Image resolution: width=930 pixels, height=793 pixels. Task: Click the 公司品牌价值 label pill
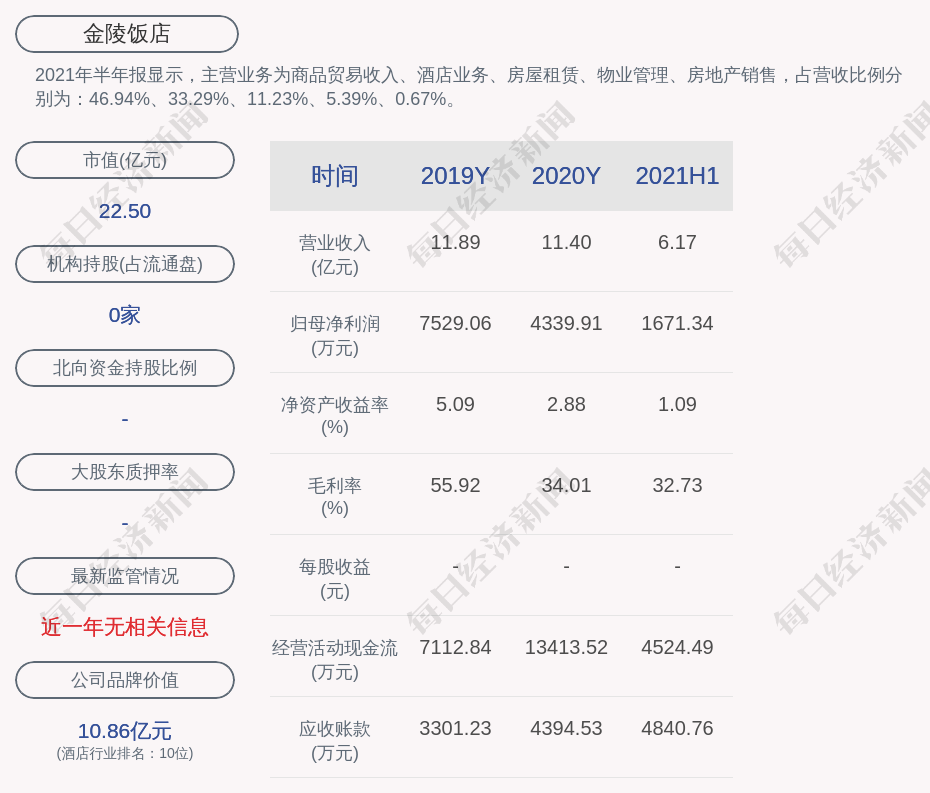[x=125, y=680]
